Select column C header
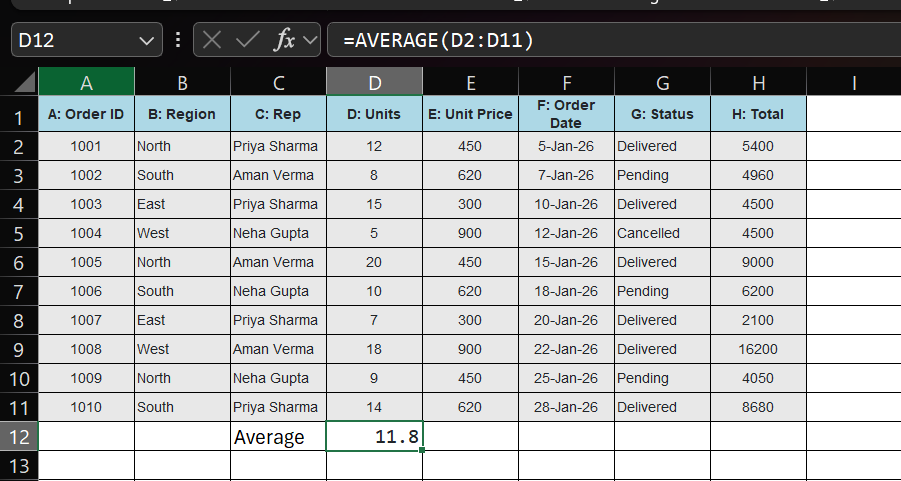This screenshot has width=901, height=481. (x=278, y=83)
